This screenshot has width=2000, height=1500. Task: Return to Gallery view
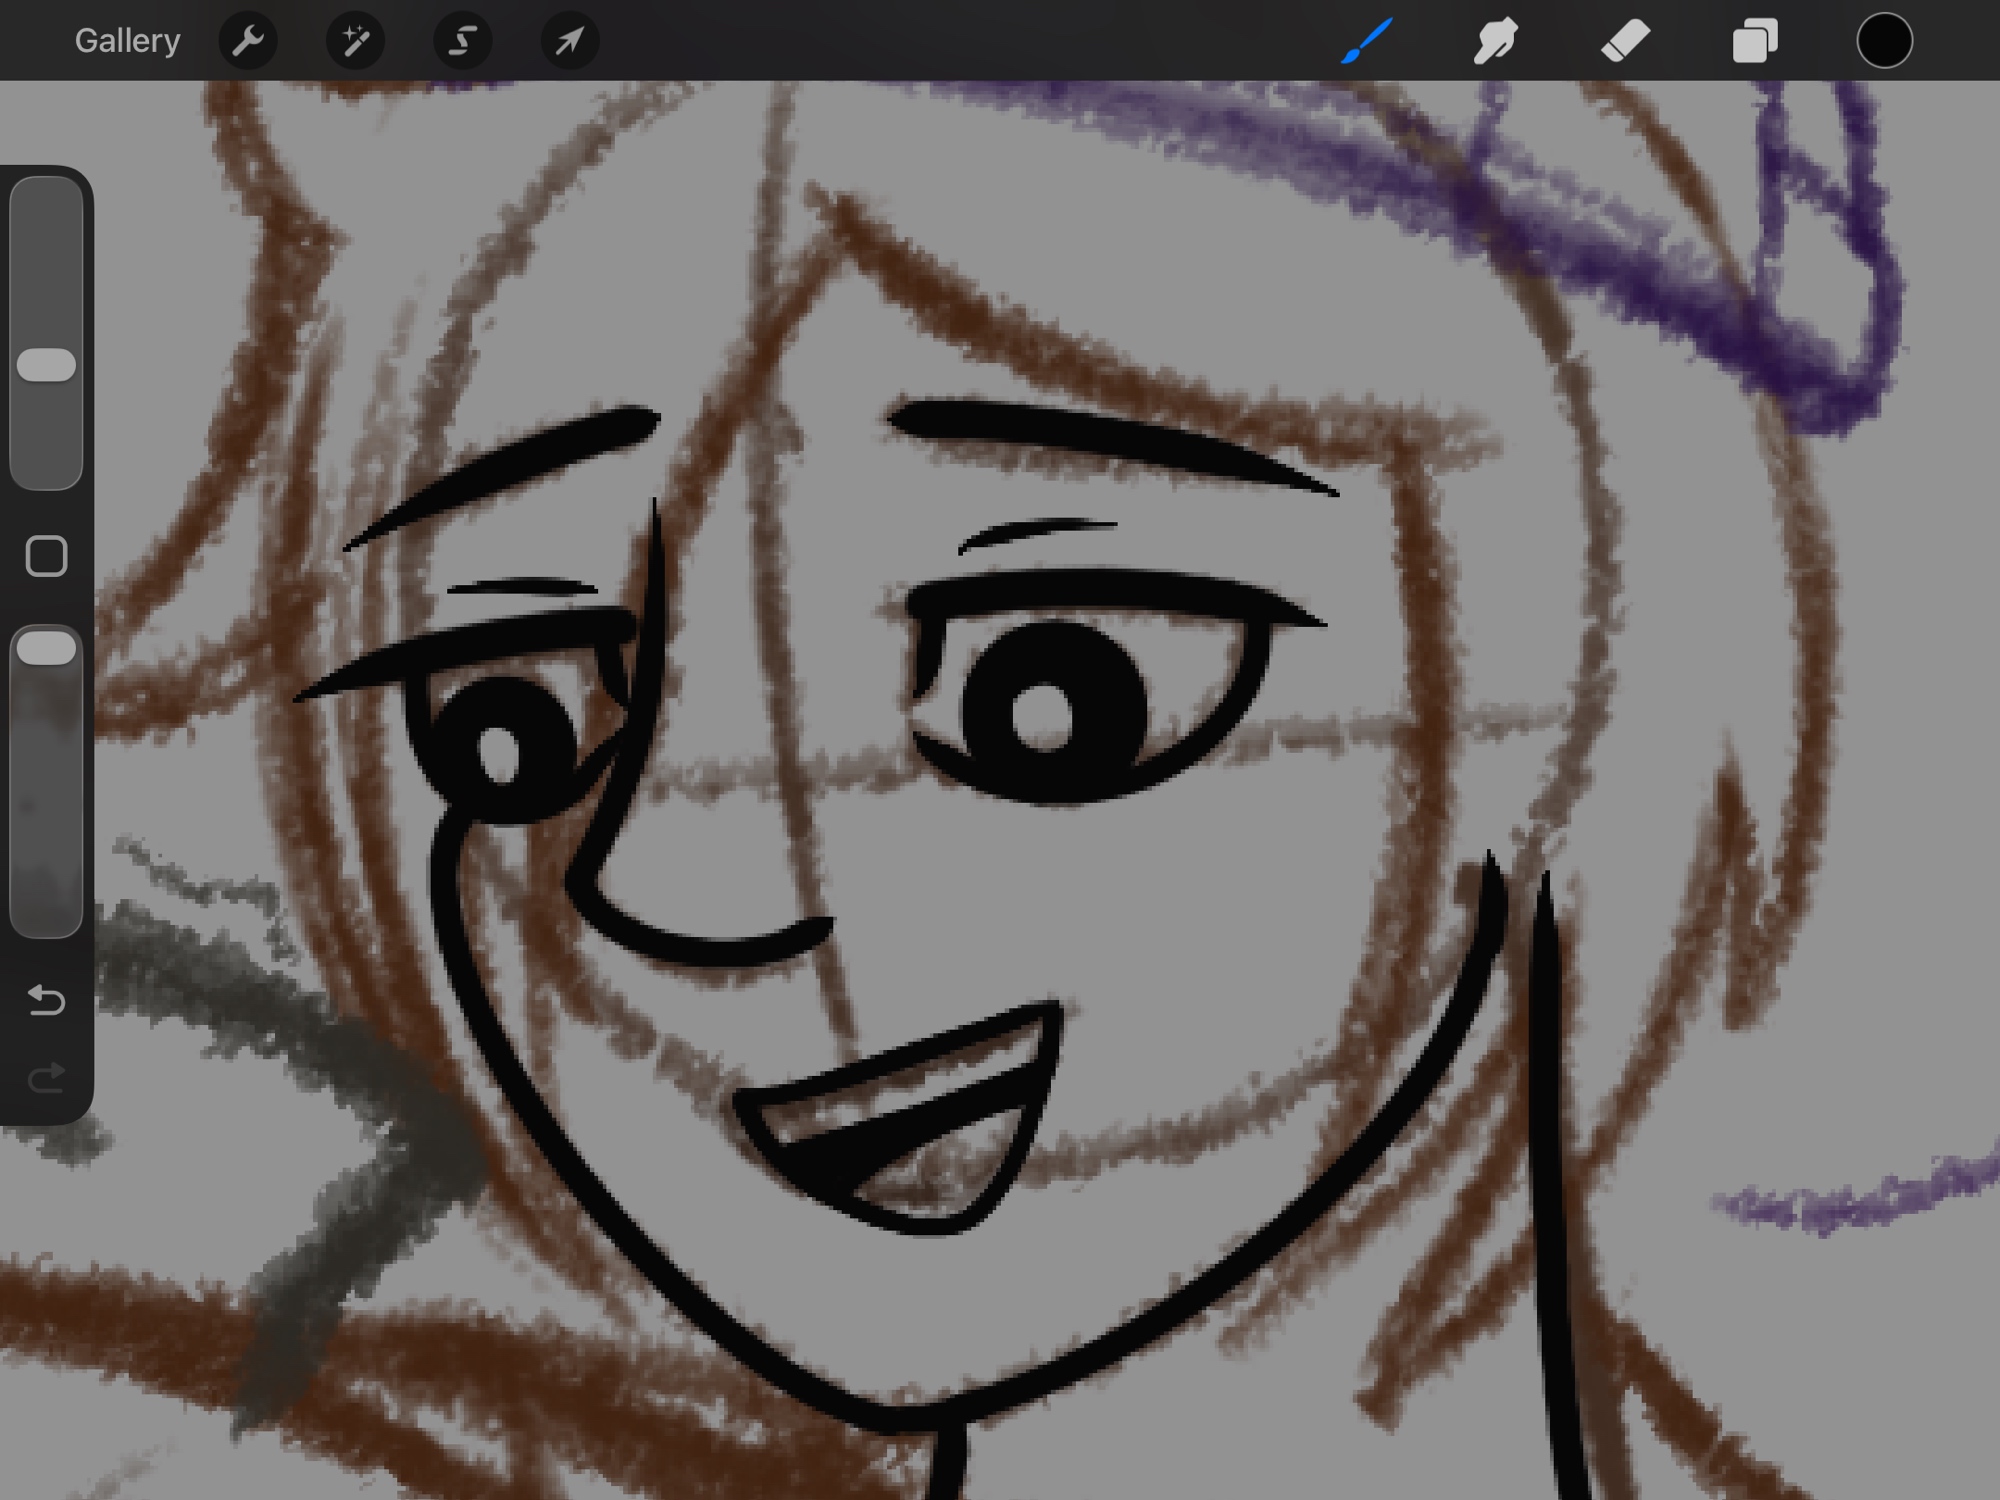[127, 41]
